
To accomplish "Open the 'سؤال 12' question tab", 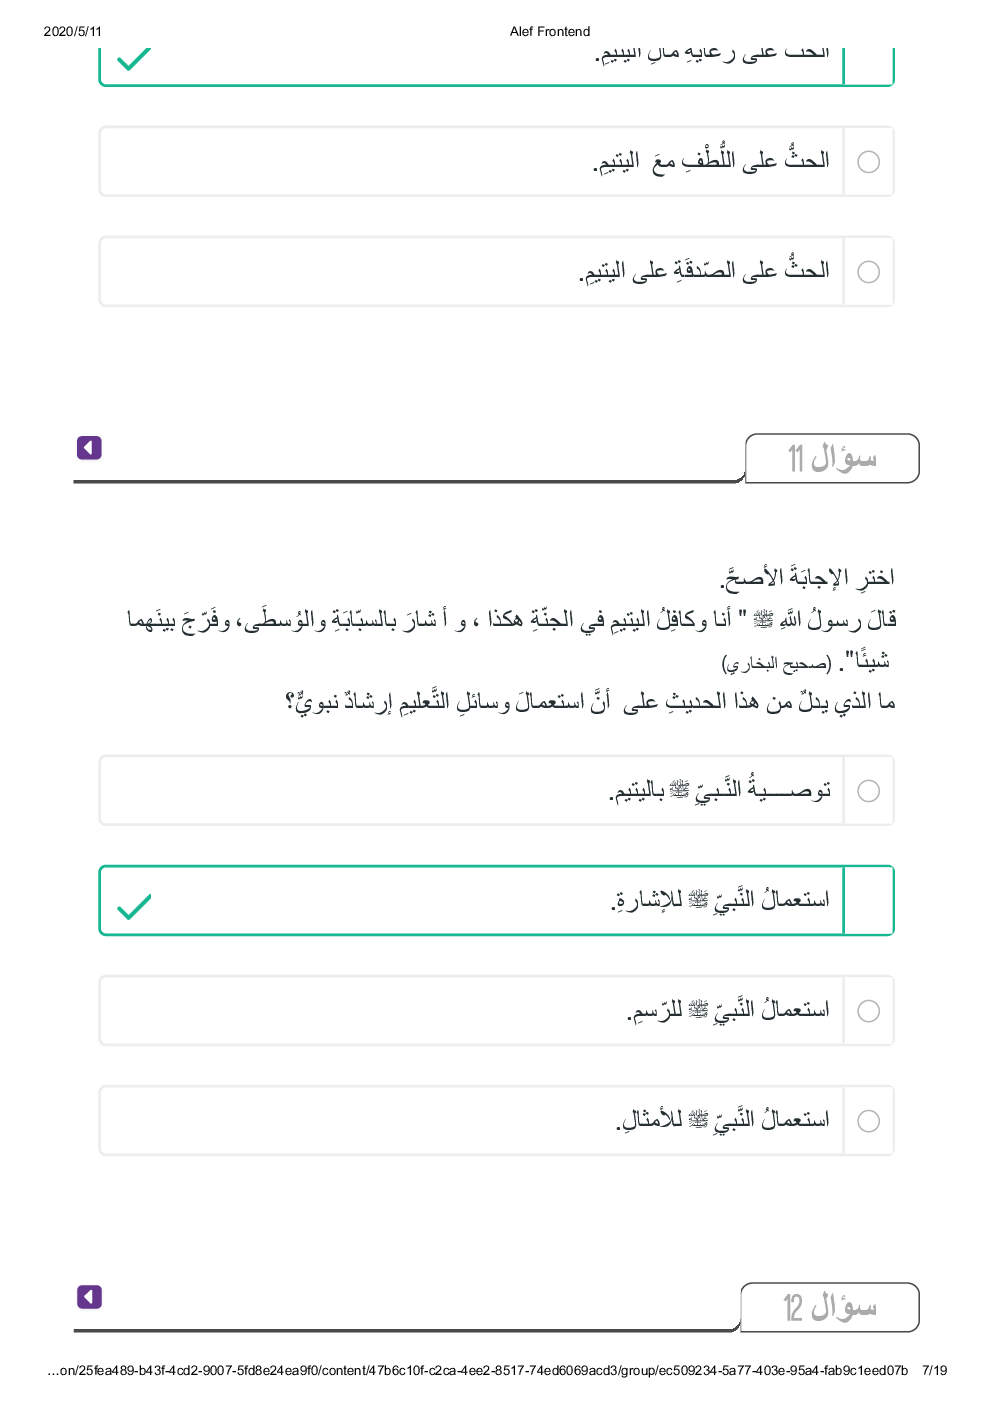I will pyautogui.click(x=830, y=1307).
